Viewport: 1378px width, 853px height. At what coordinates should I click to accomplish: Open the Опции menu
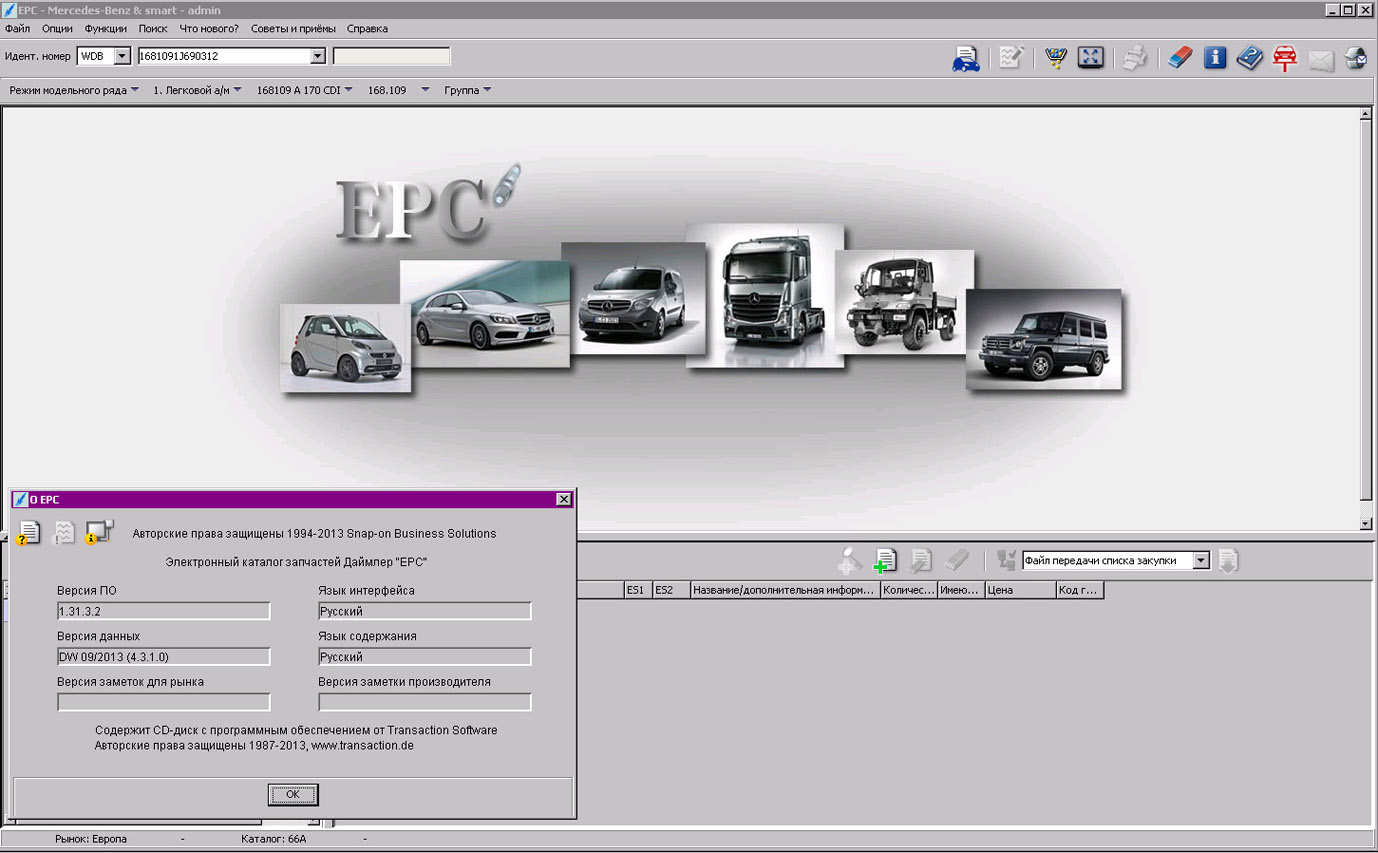tap(57, 29)
